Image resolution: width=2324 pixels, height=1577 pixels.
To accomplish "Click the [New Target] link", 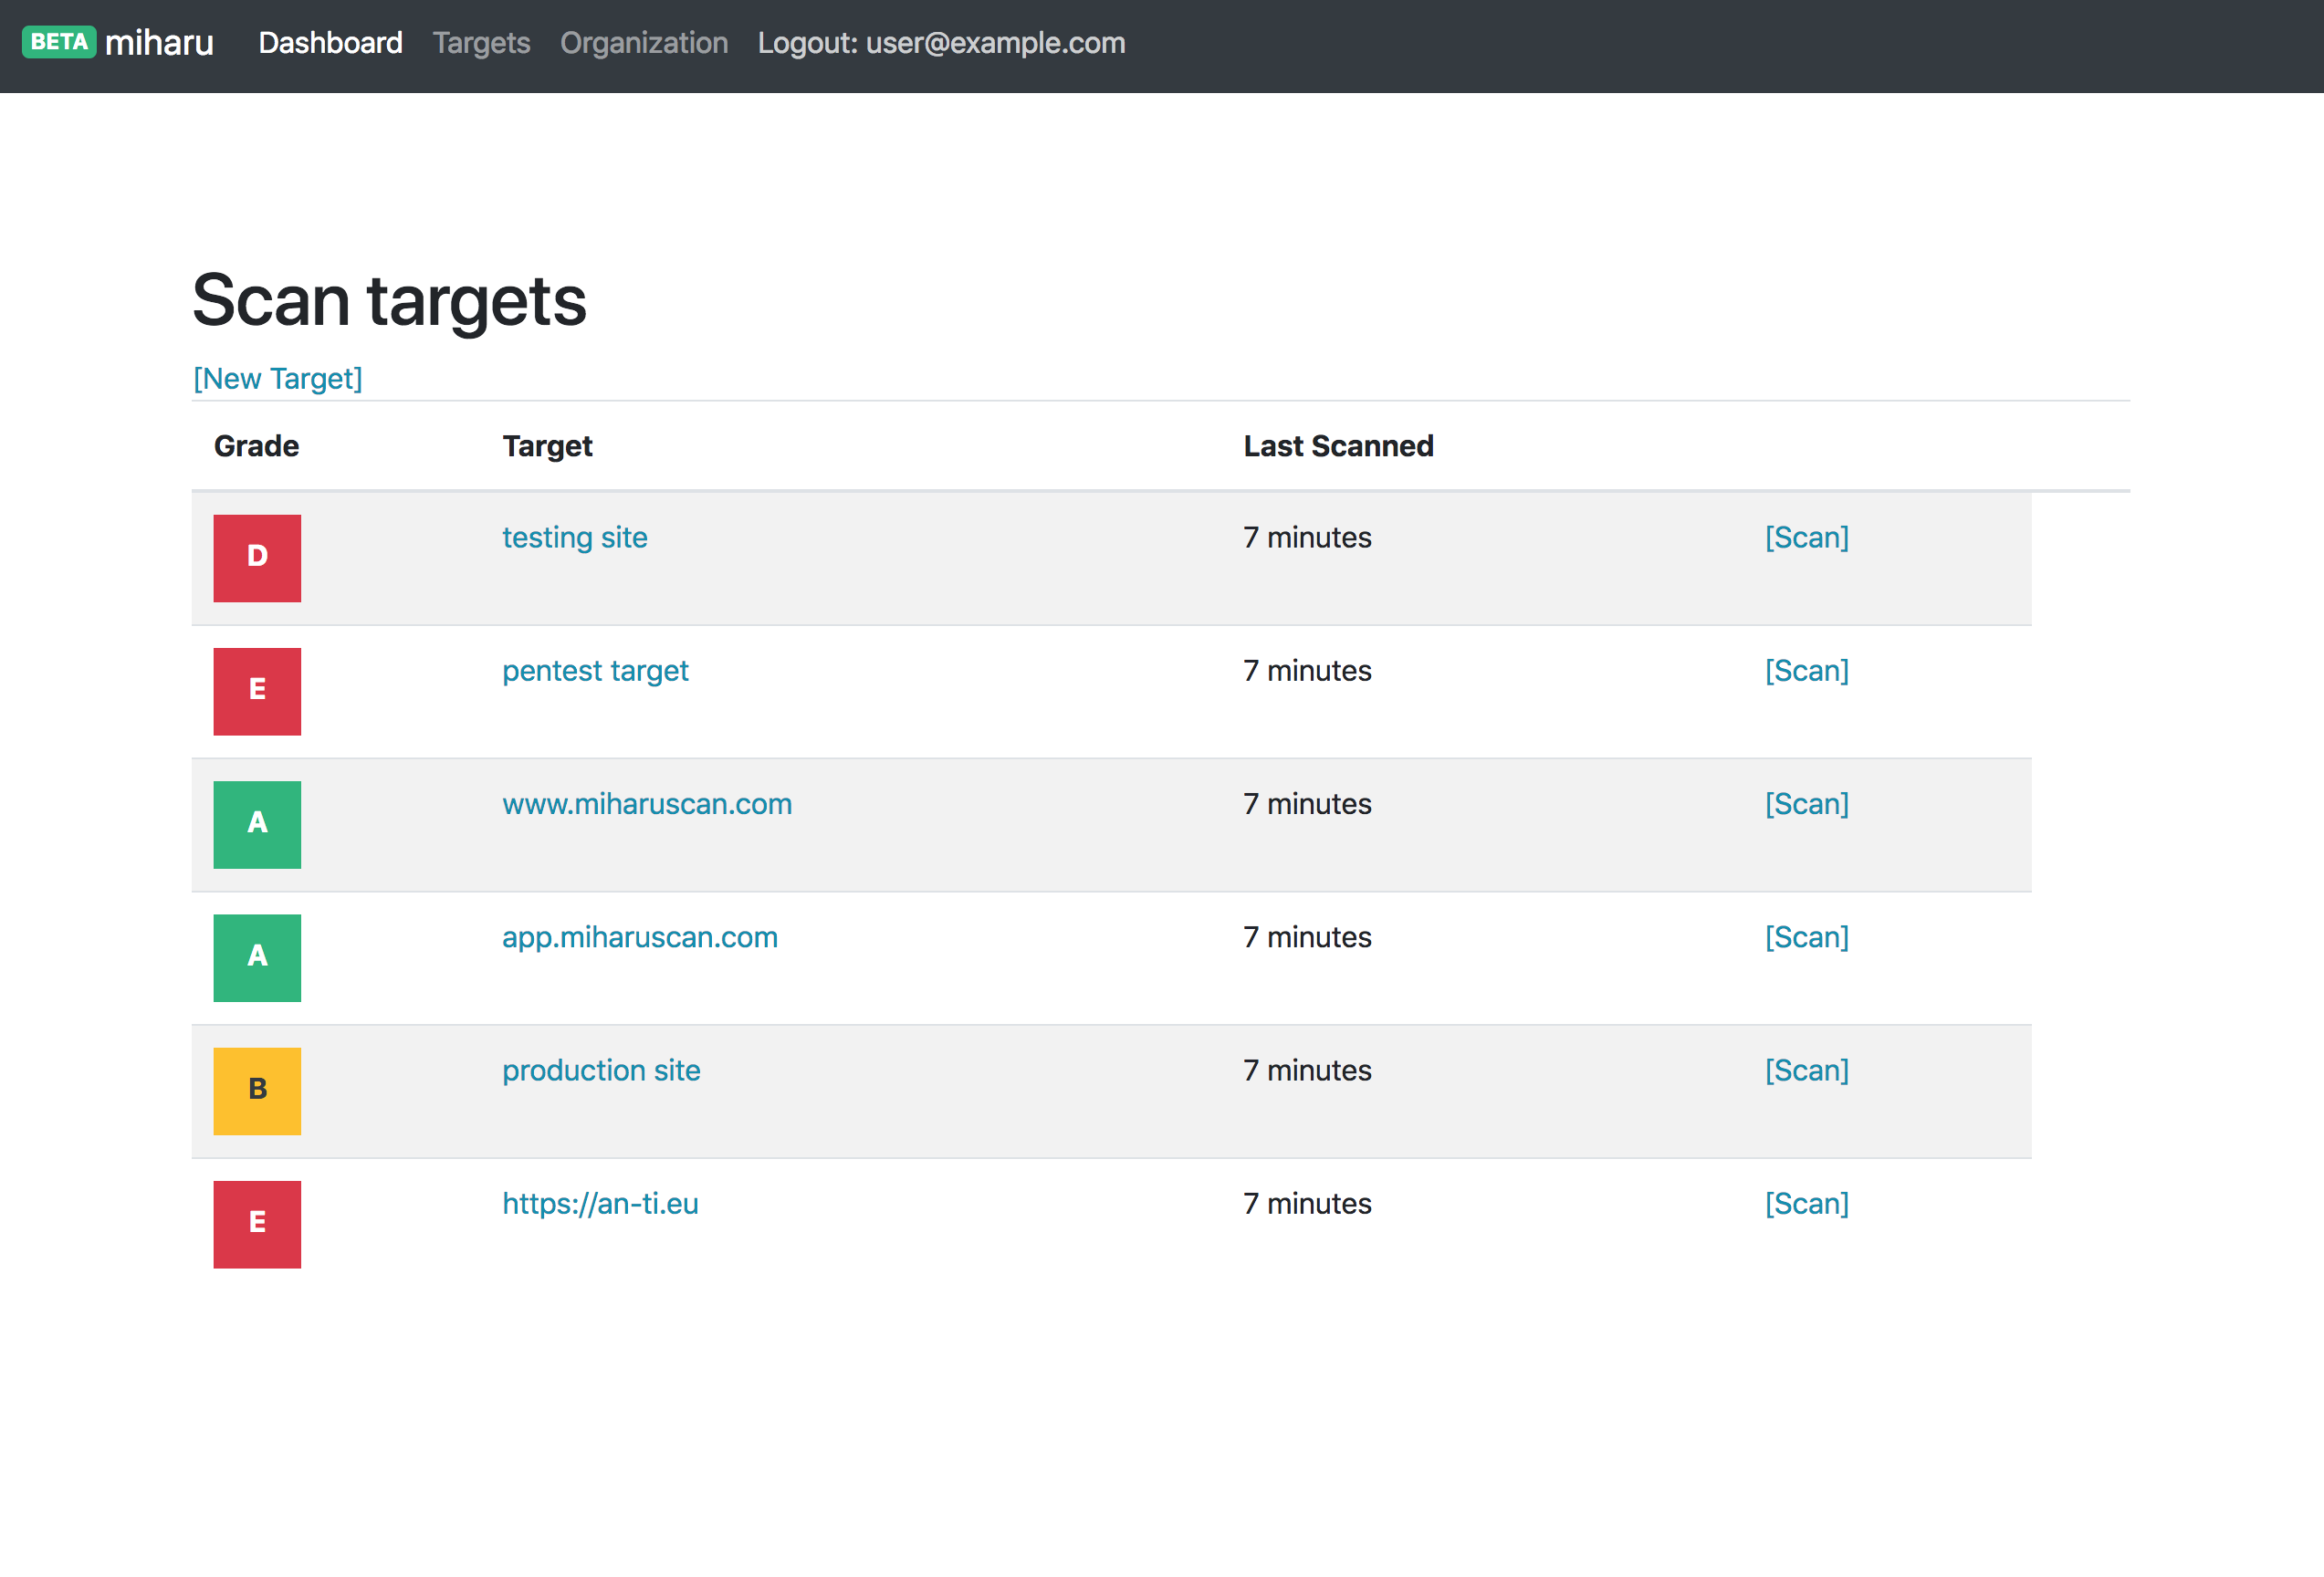I will (278, 378).
